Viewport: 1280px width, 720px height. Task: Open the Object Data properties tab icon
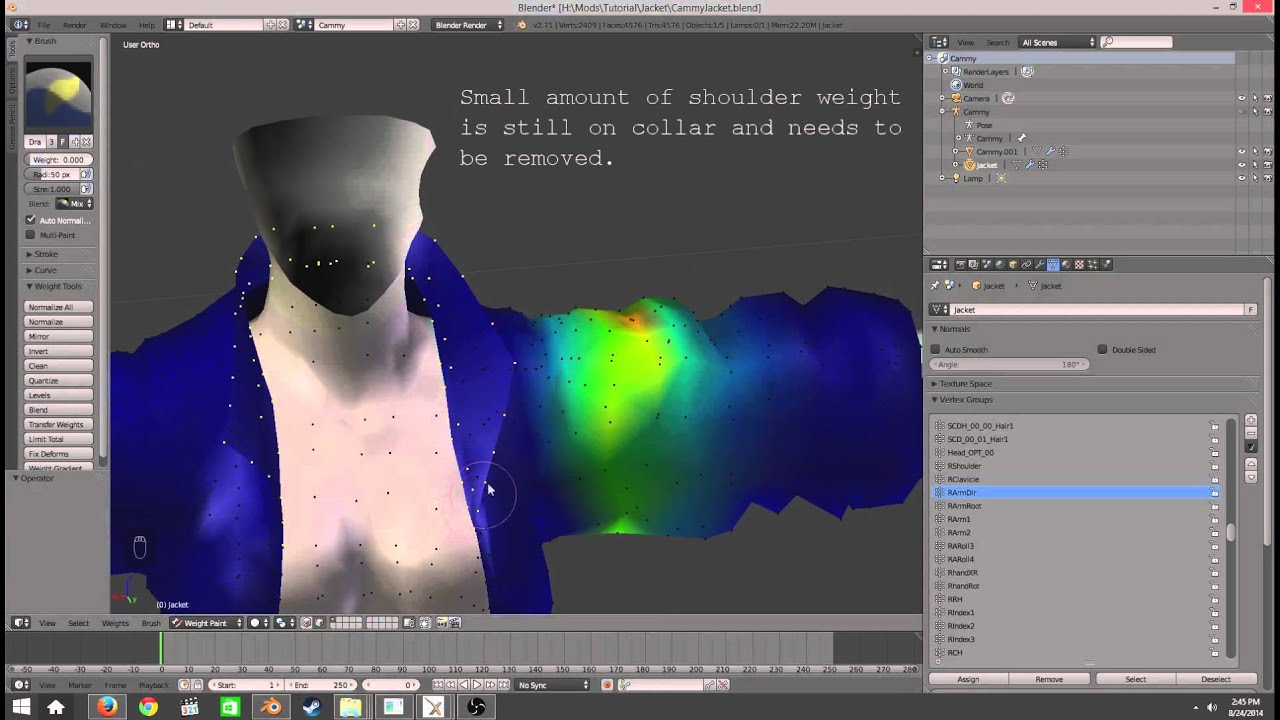[x=1053, y=265]
